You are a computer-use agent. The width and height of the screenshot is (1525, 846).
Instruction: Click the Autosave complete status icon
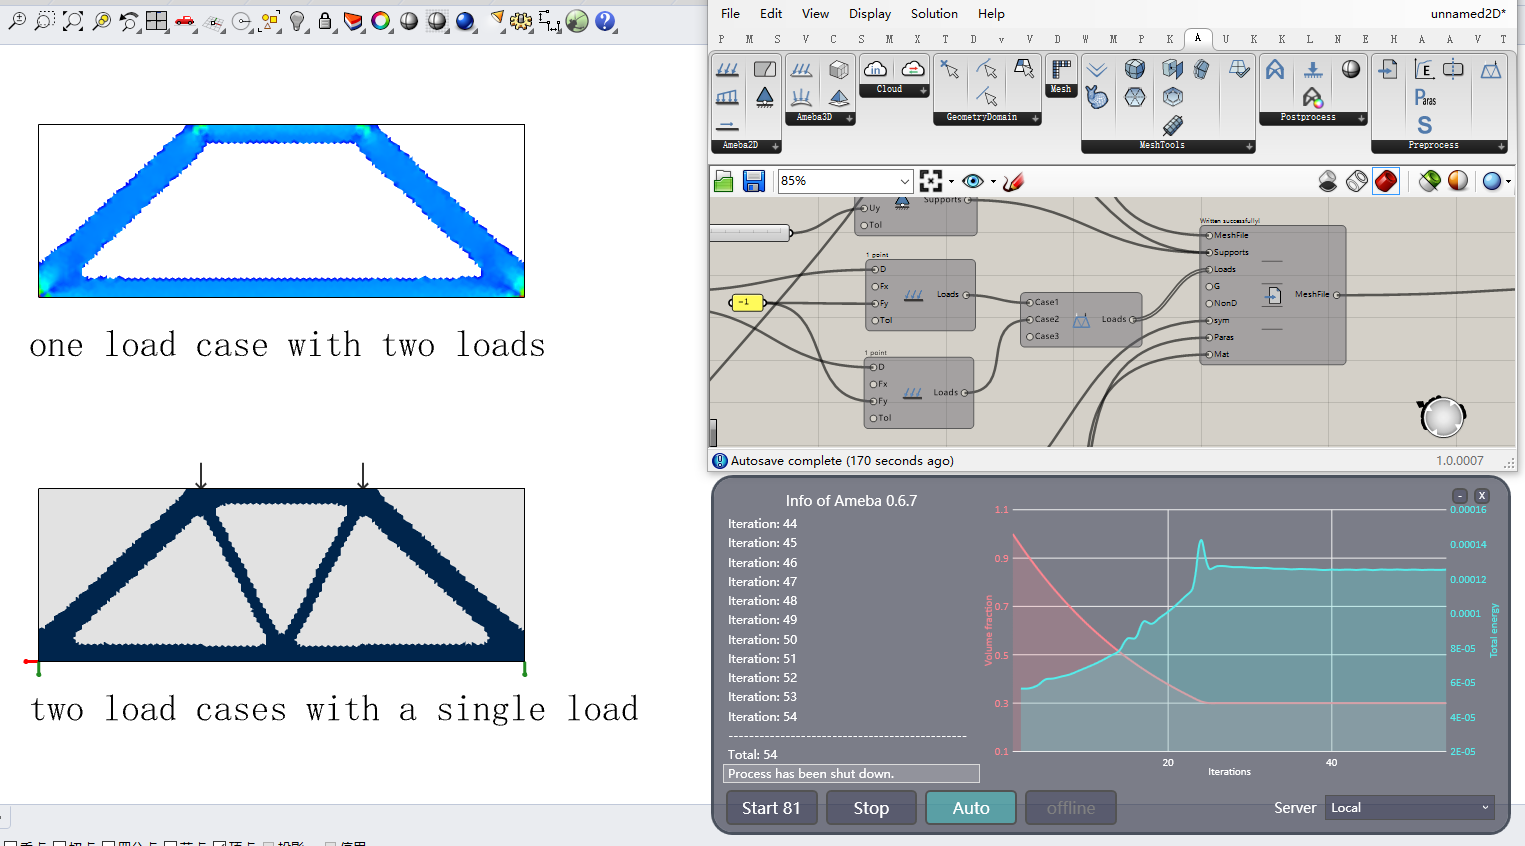(720, 461)
